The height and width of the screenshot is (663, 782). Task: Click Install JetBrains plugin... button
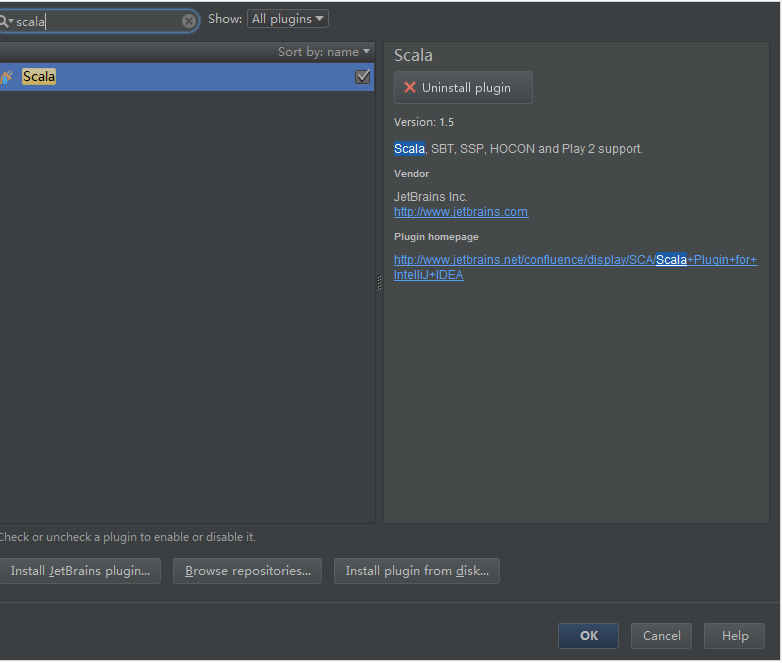tap(80, 571)
